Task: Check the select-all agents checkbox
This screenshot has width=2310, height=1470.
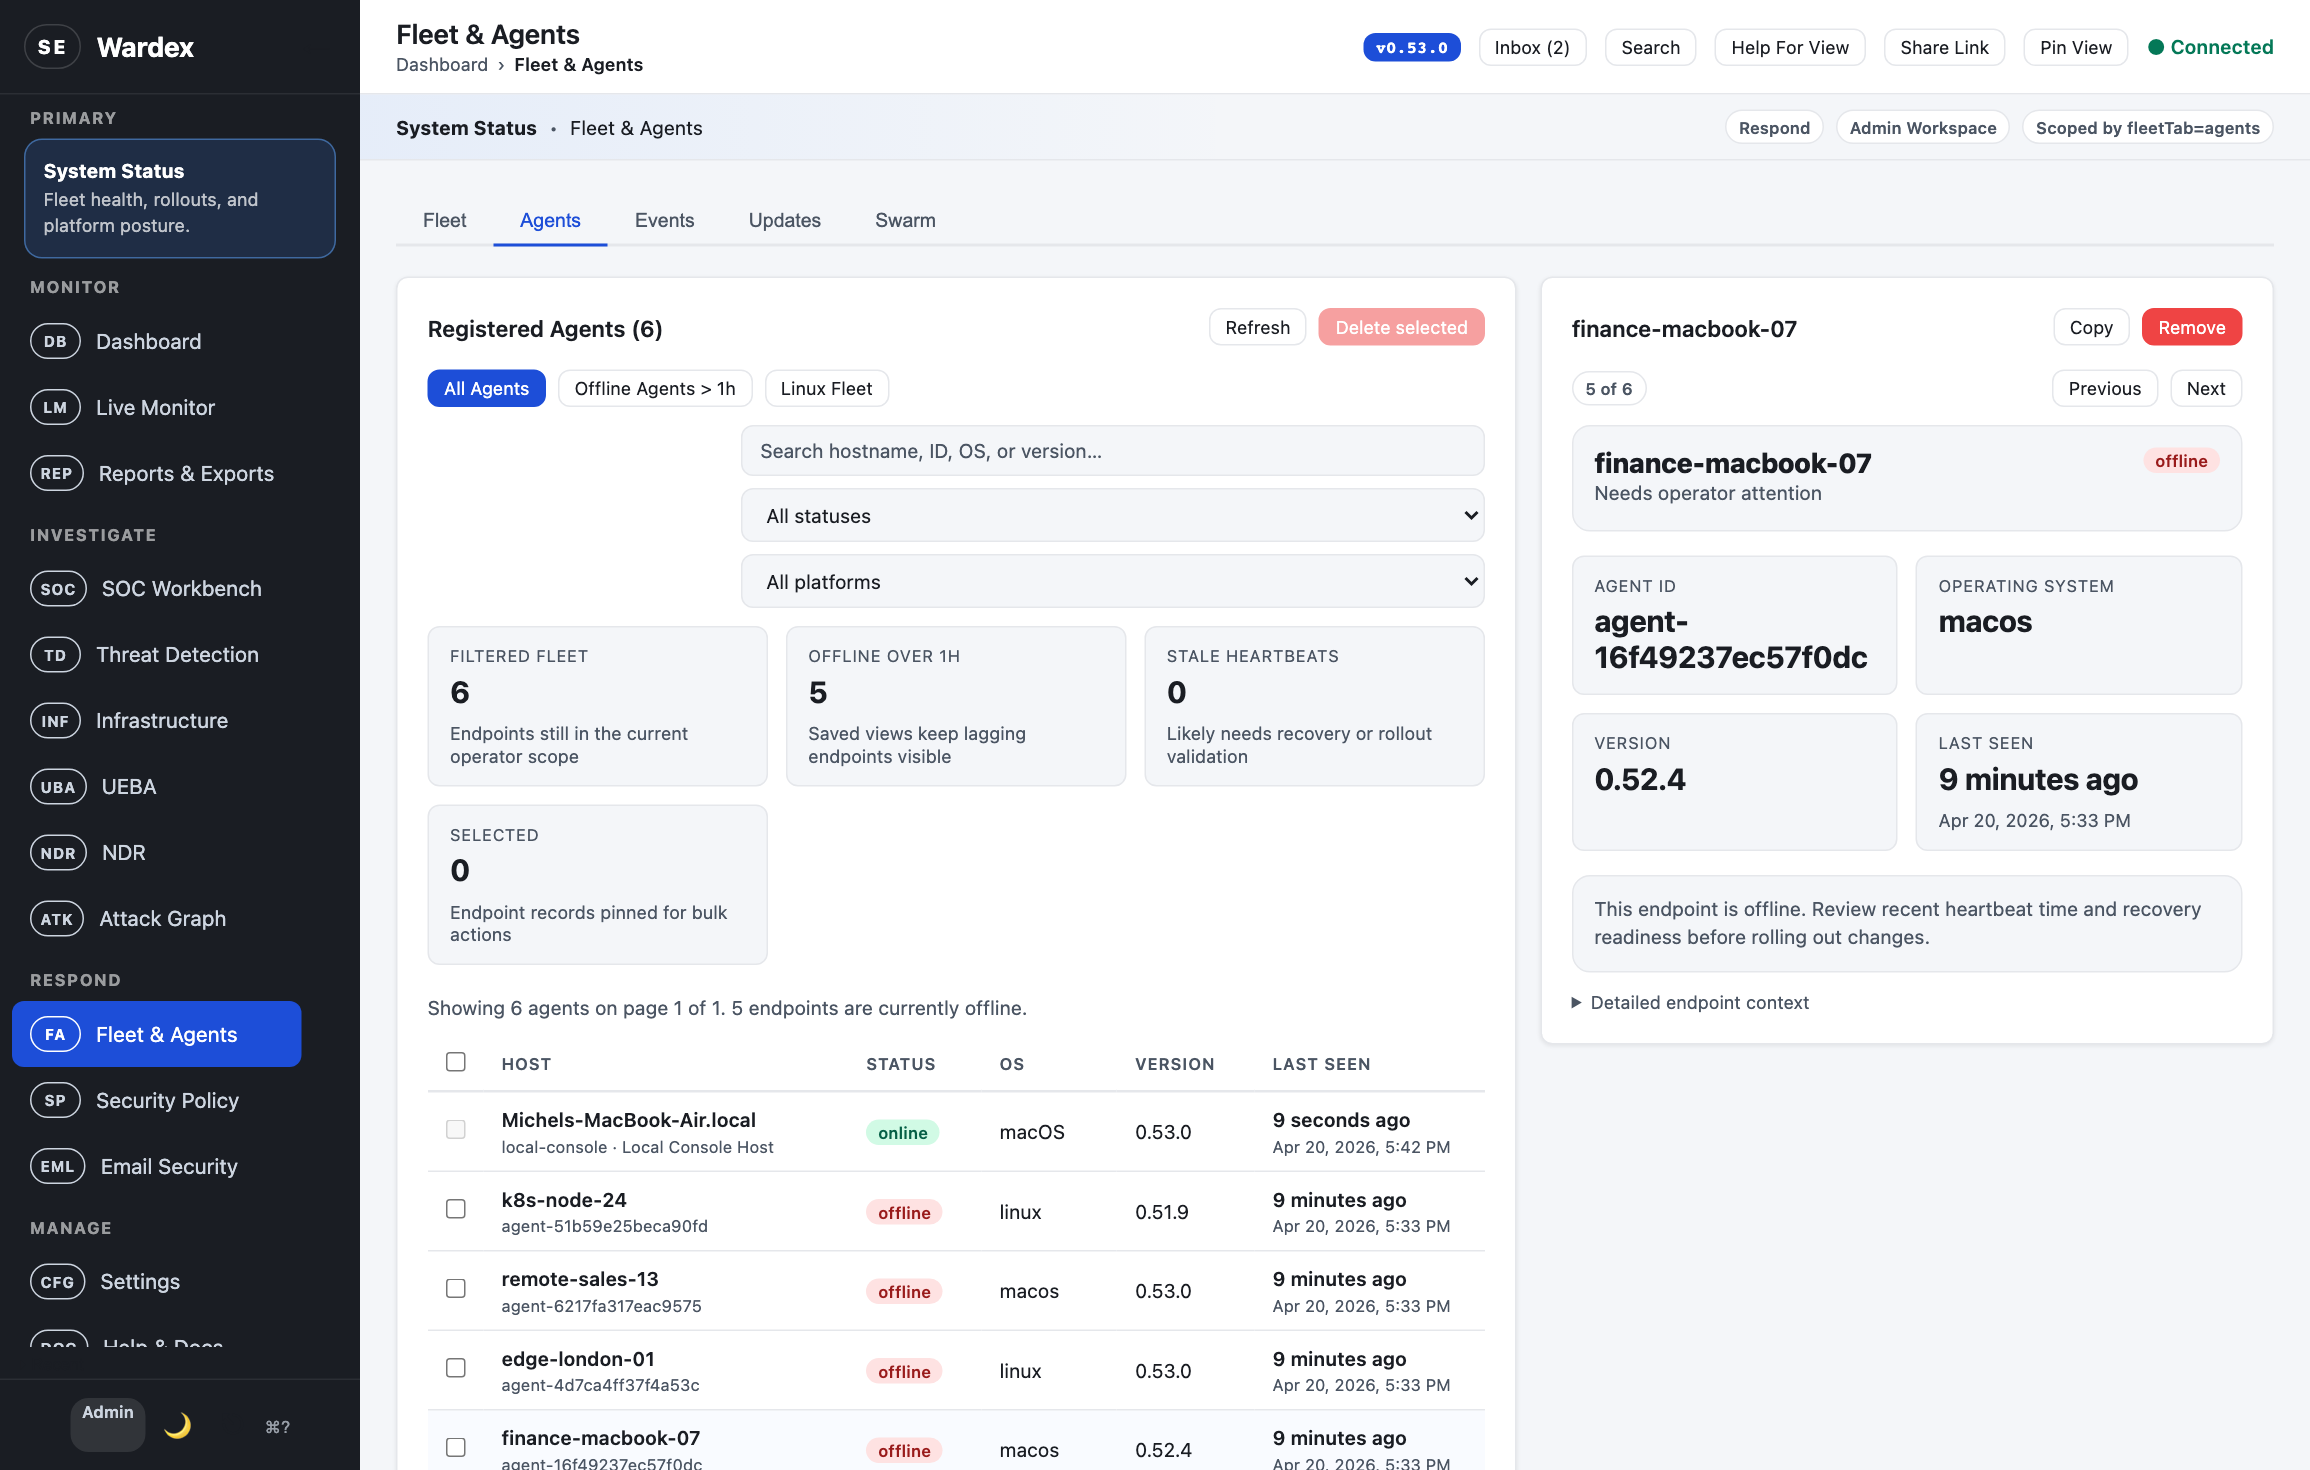Action: (x=456, y=1062)
